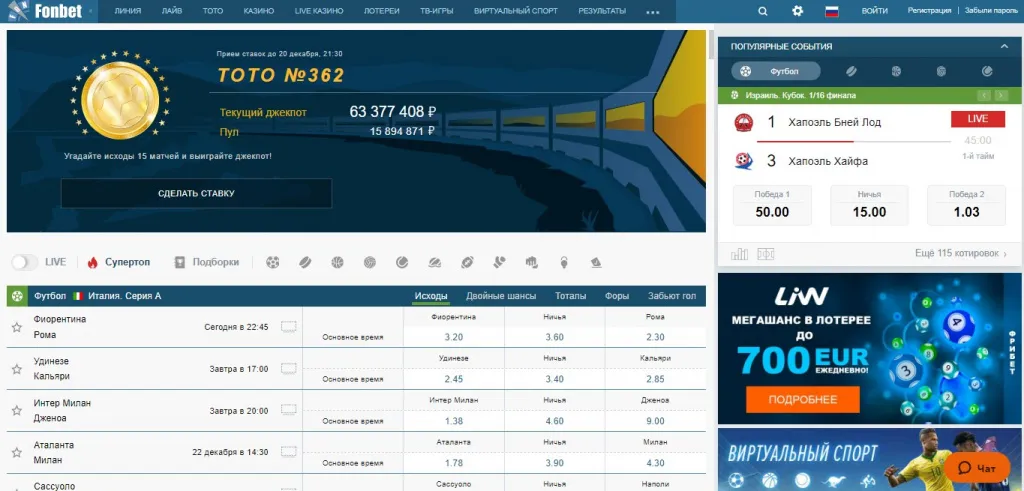Viewport: 1024px width, 491px height.
Task: Expand the three-dots more menu in header
Action: click(652, 12)
